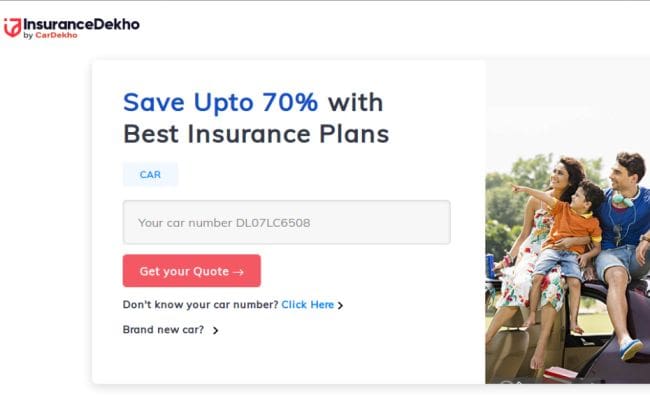Screen dimensions: 650x420
Task: Click the 'by CarDekho' text under the logo
Action: [50, 36]
